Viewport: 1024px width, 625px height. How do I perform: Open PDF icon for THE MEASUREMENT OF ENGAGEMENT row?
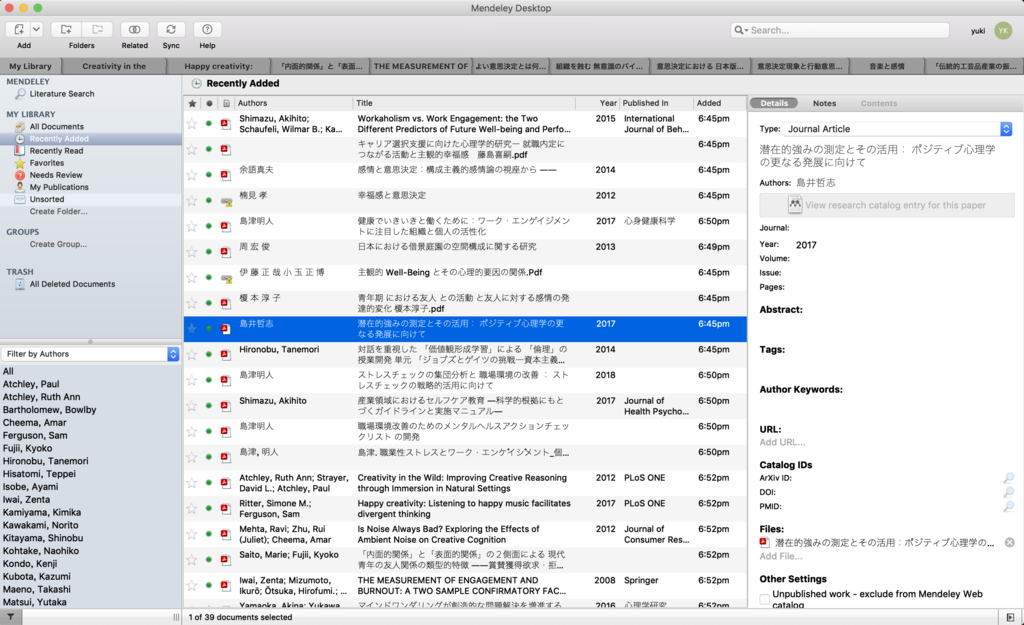click(x=226, y=585)
